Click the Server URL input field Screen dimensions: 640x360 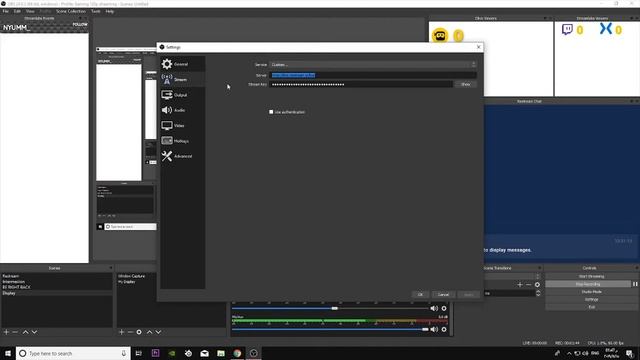coord(373,75)
